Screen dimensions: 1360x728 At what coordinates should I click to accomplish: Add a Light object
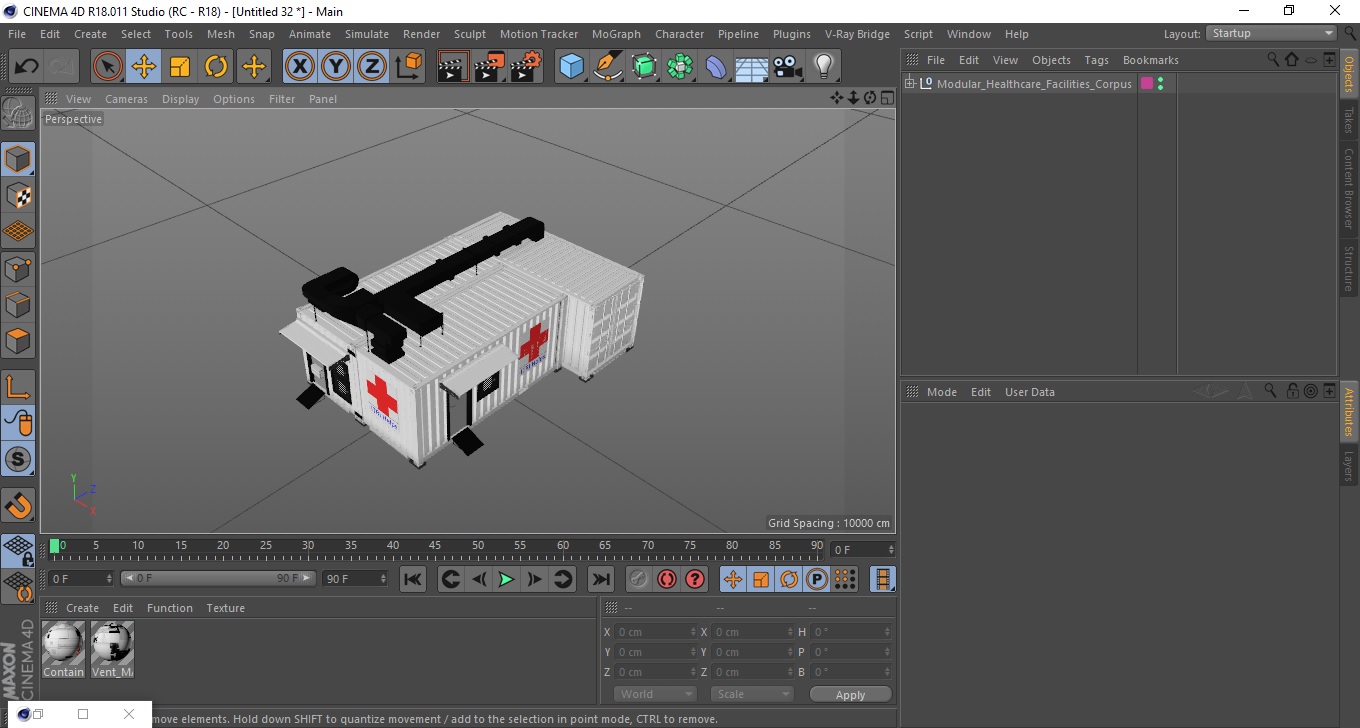click(x=823, y=67)
